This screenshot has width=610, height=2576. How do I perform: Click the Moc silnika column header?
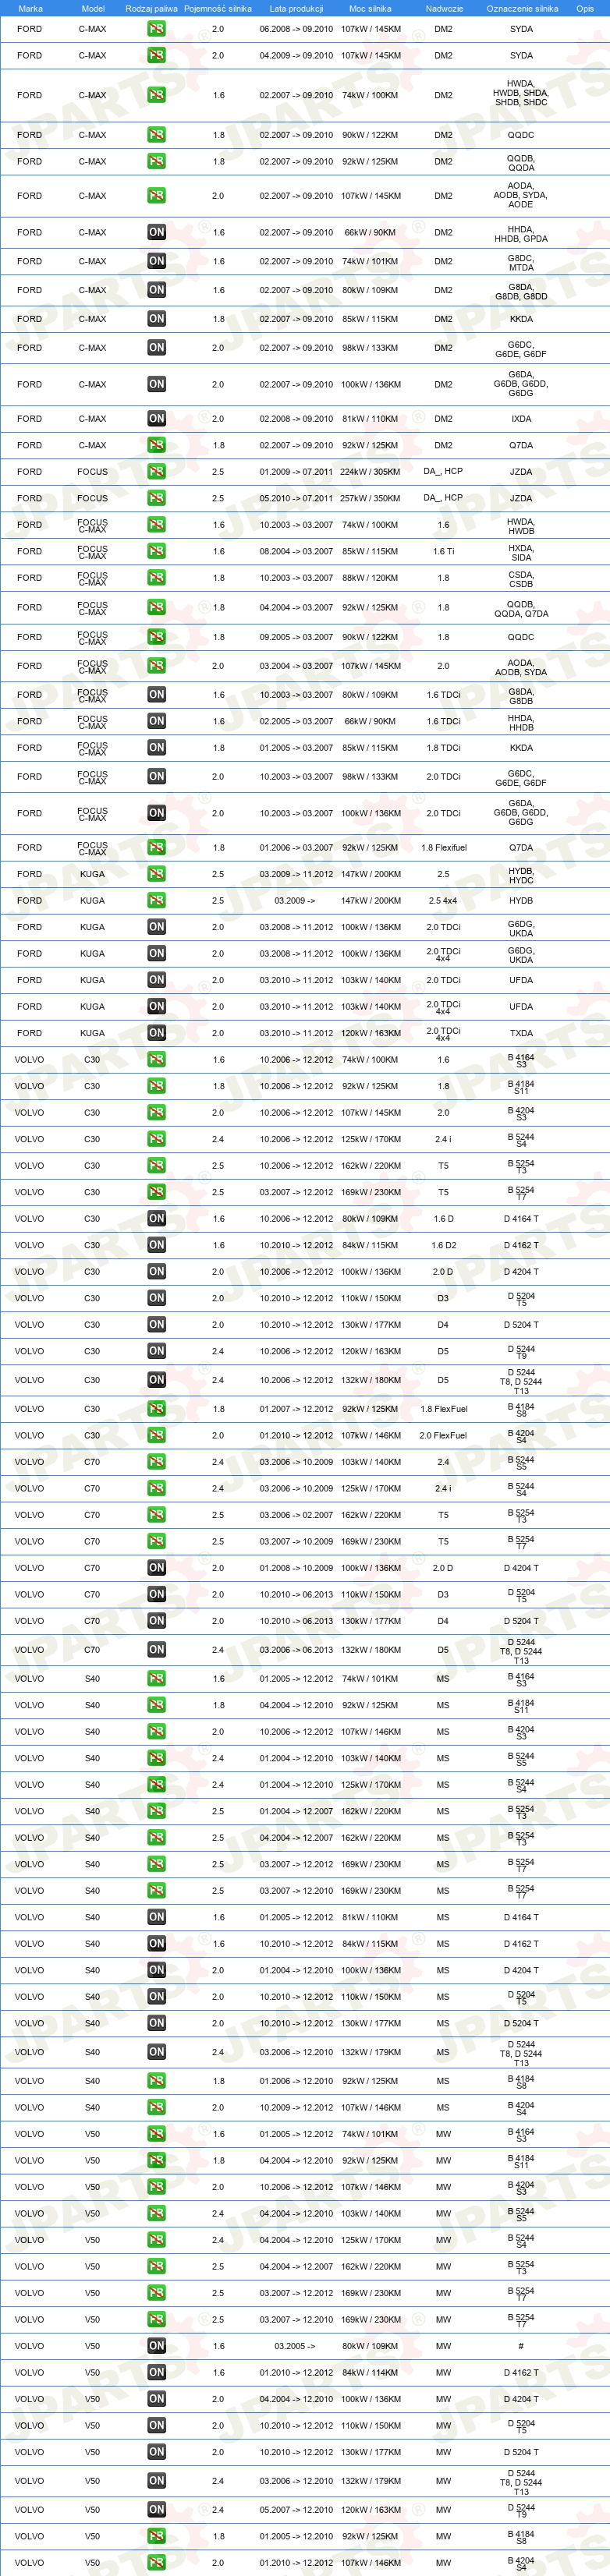tap(370, 8)
